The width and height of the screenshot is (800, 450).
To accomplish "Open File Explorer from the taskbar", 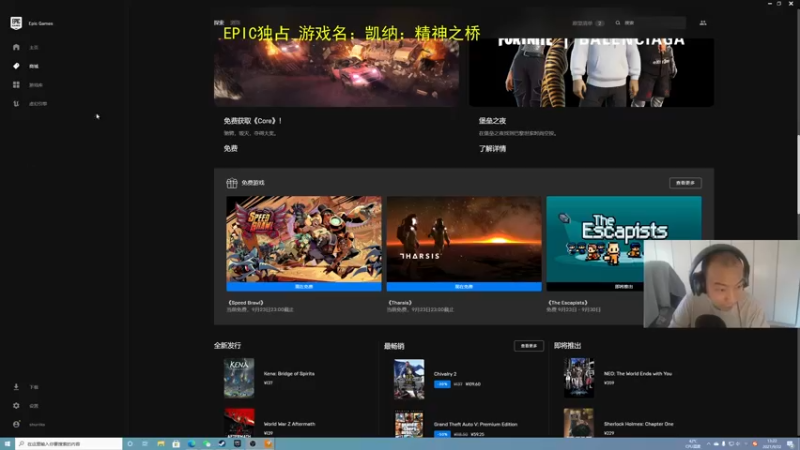I will 161,444.
